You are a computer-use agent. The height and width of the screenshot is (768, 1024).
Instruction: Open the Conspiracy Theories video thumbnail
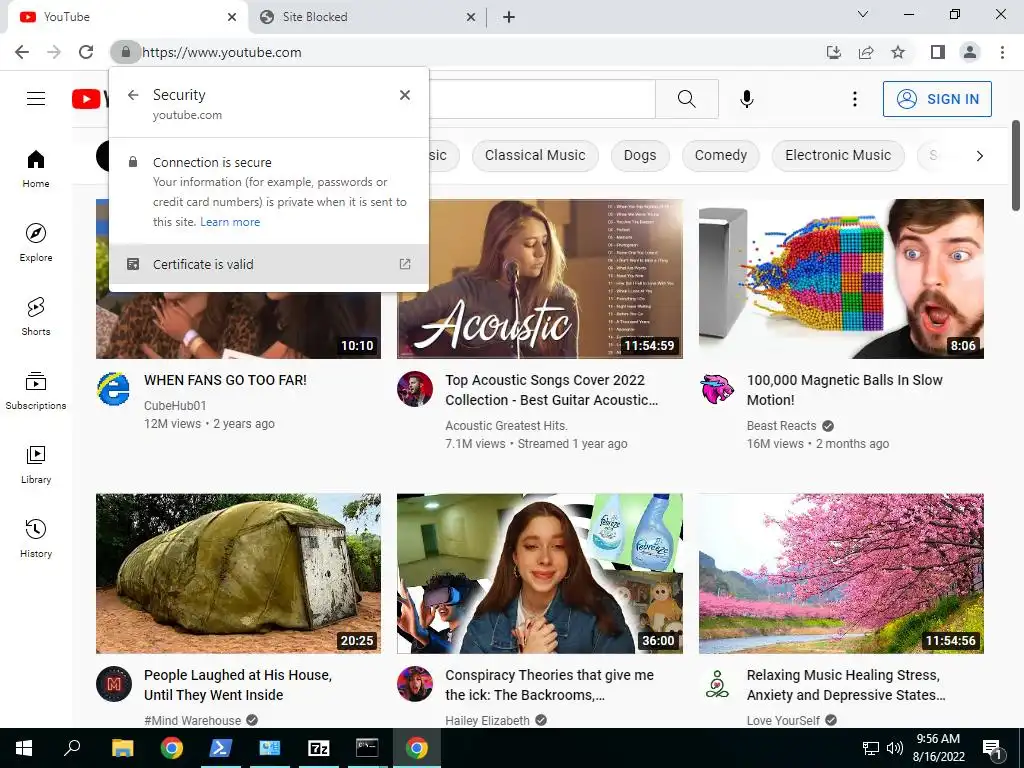point(539,573)
